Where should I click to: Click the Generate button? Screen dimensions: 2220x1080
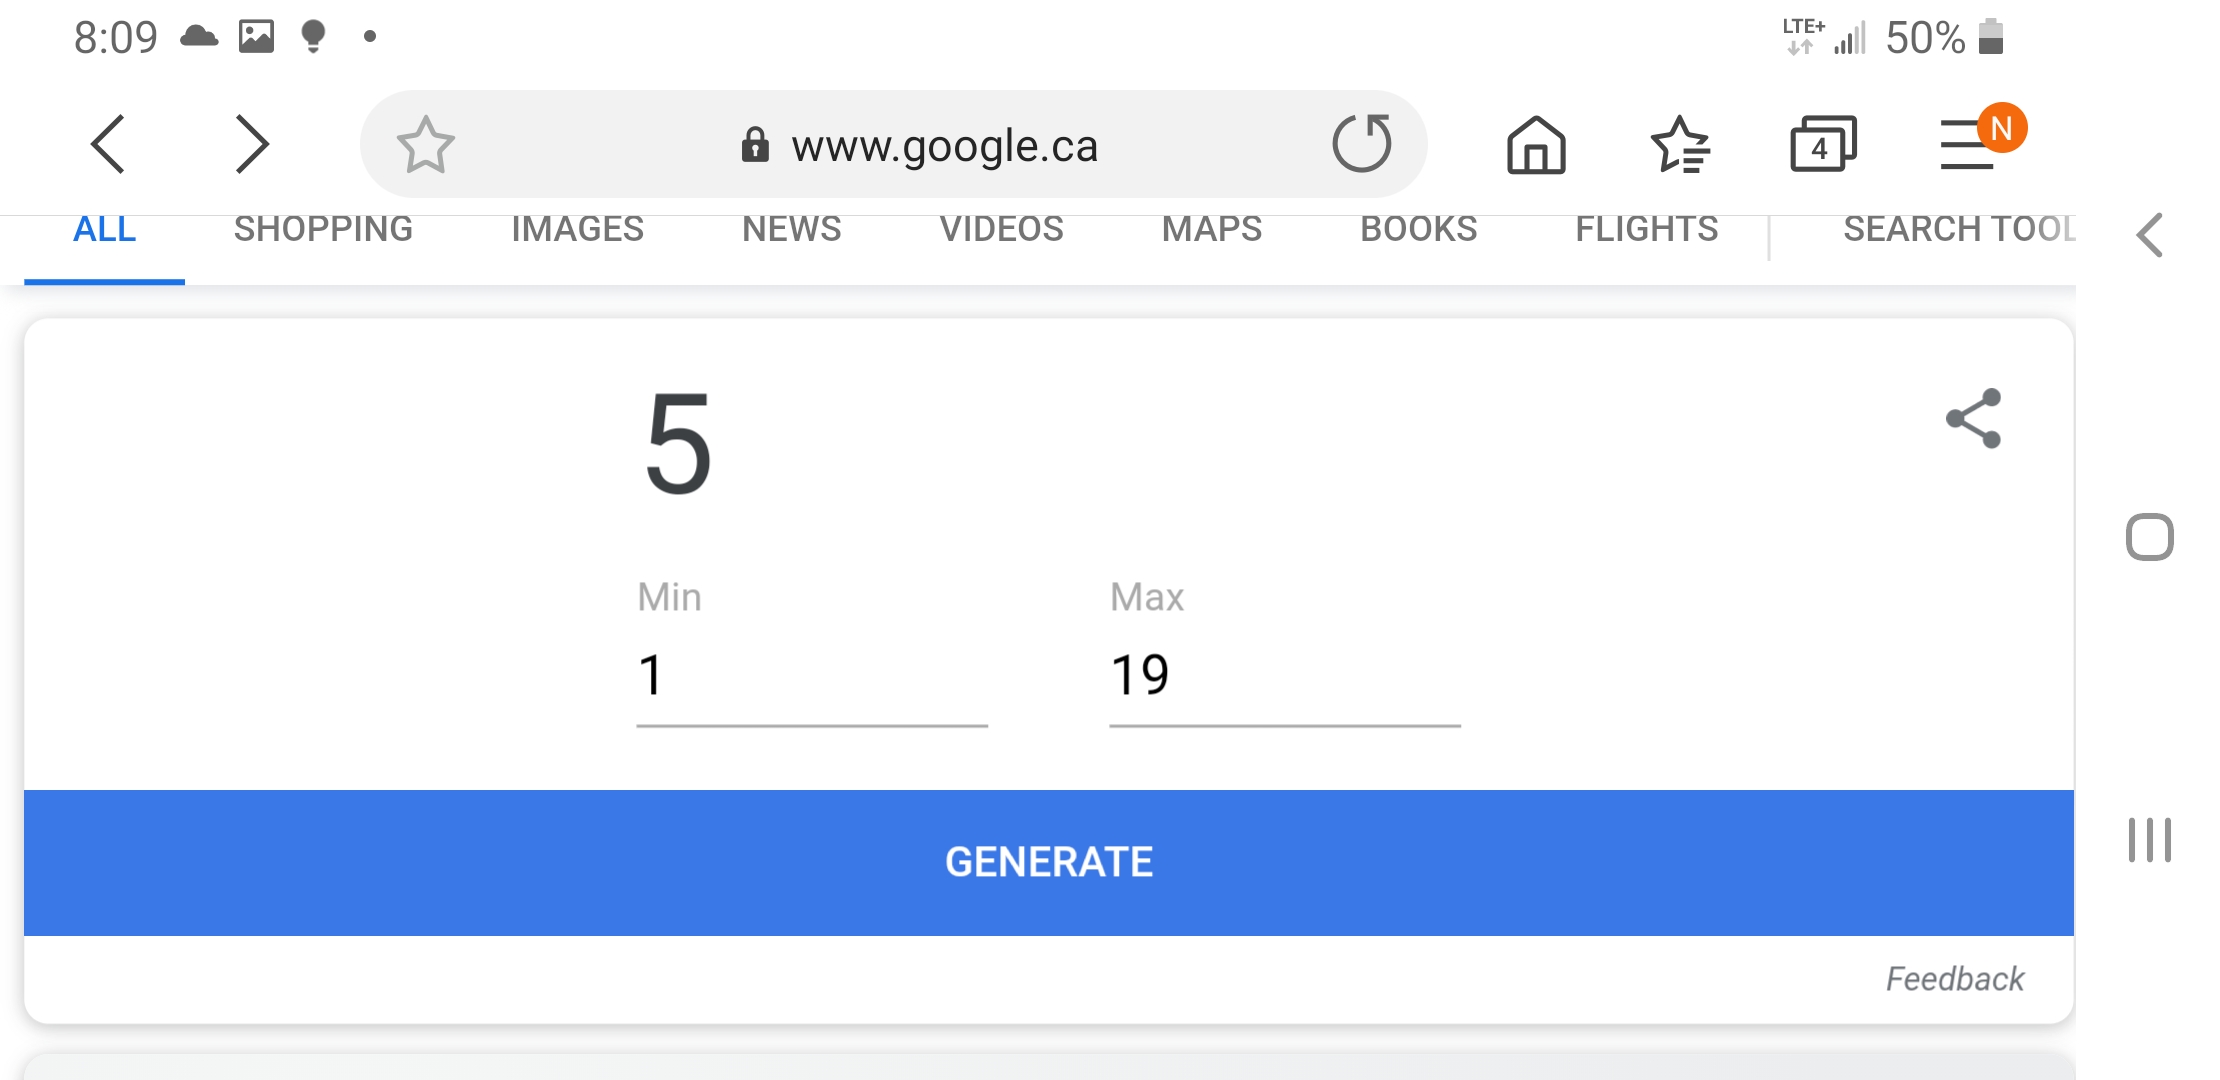[1048, 862]
